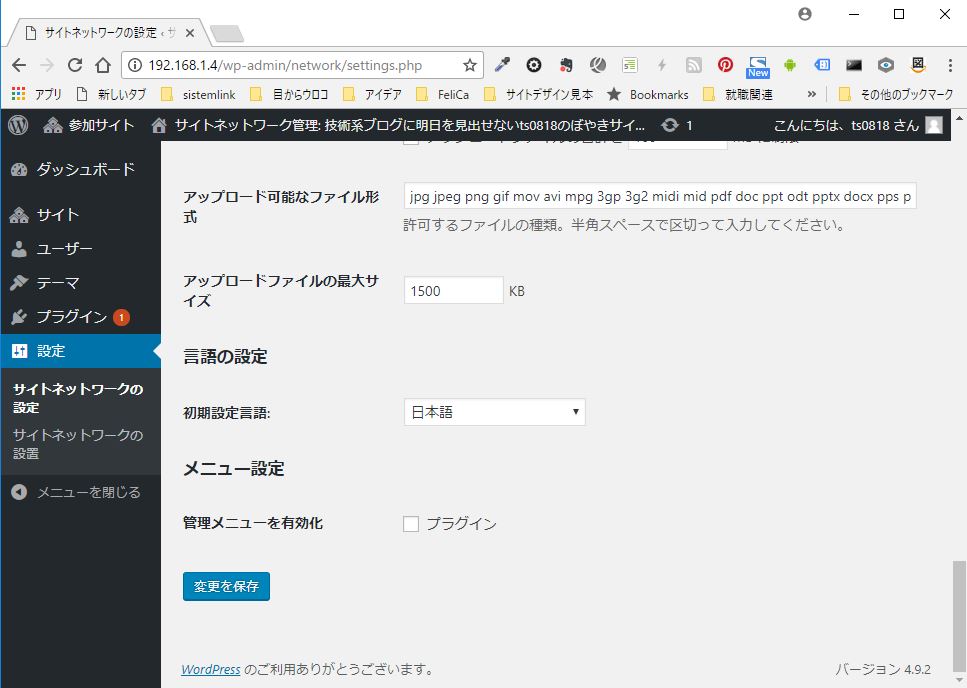Open the Chrome three-dot menu

[x=950, y=65]
